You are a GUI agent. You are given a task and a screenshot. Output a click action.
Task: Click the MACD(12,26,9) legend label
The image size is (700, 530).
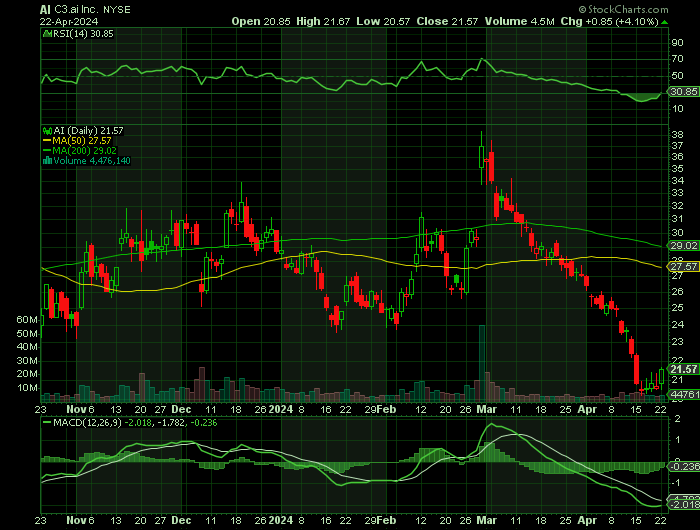click(x=87, y=422)
